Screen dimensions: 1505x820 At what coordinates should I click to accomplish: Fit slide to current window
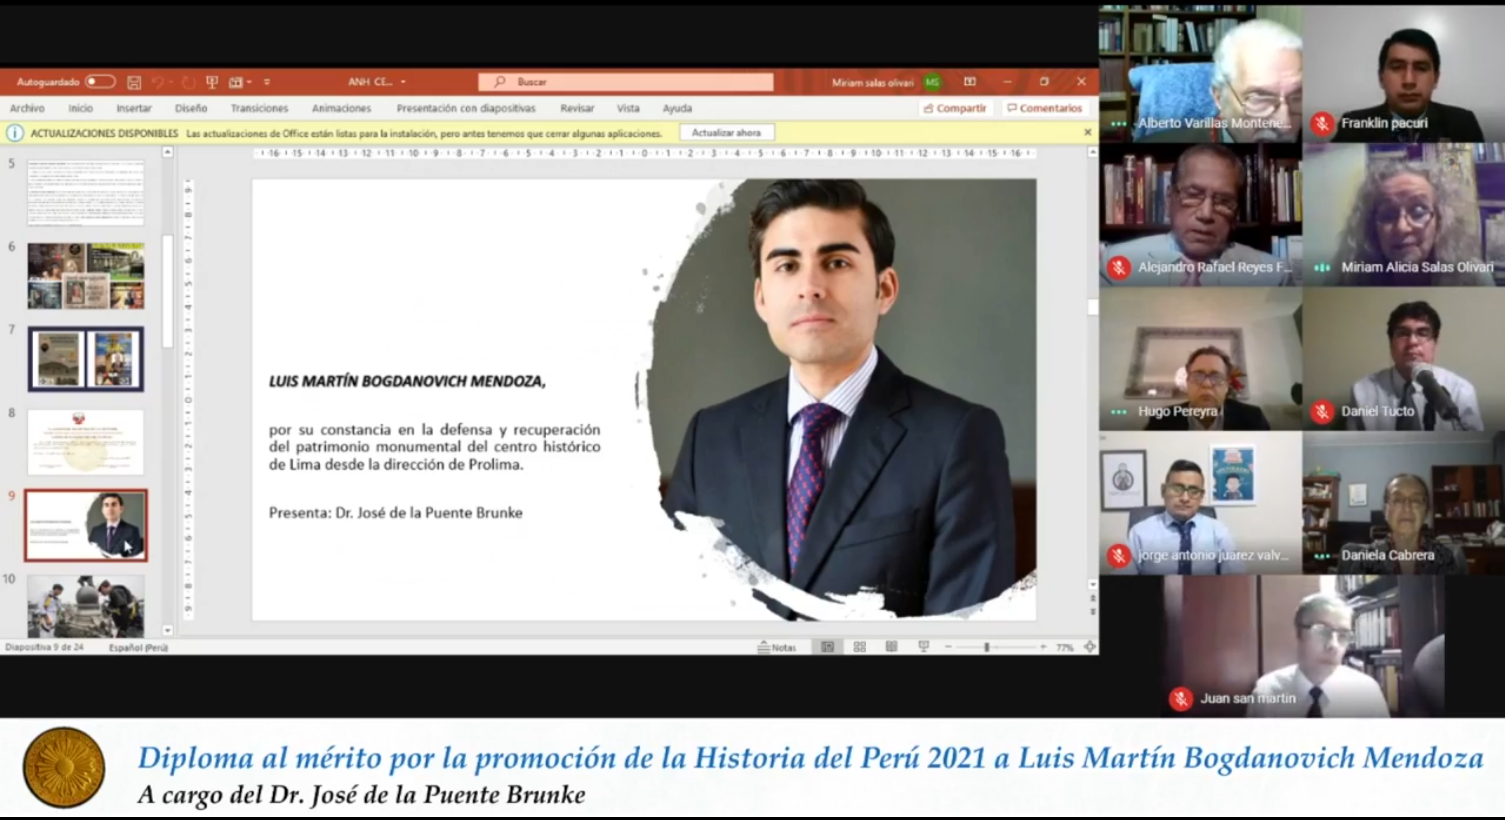[1090, 647]
